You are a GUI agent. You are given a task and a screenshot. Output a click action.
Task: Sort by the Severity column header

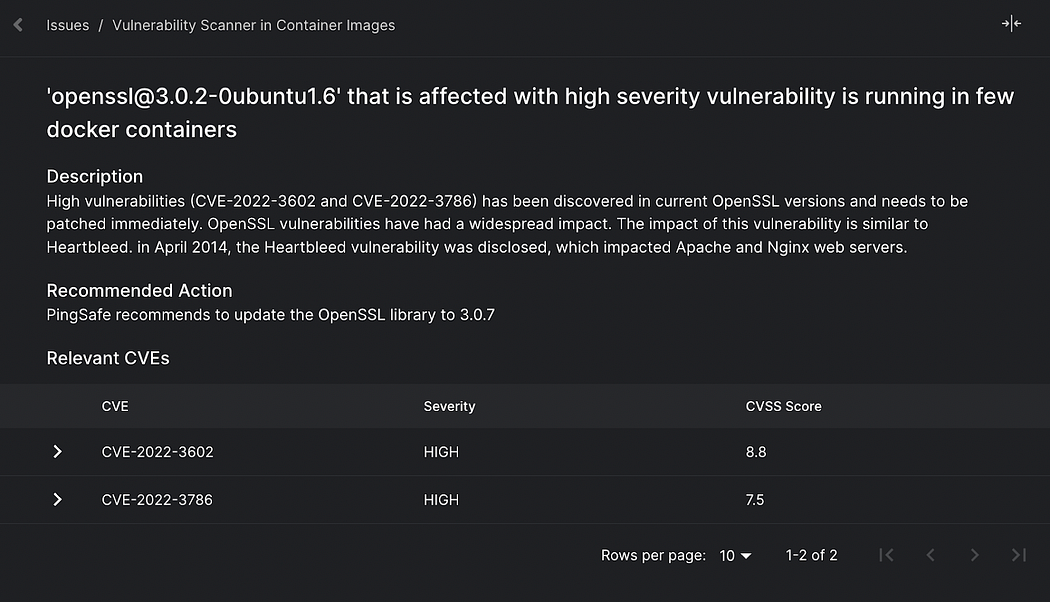[449, 406]
